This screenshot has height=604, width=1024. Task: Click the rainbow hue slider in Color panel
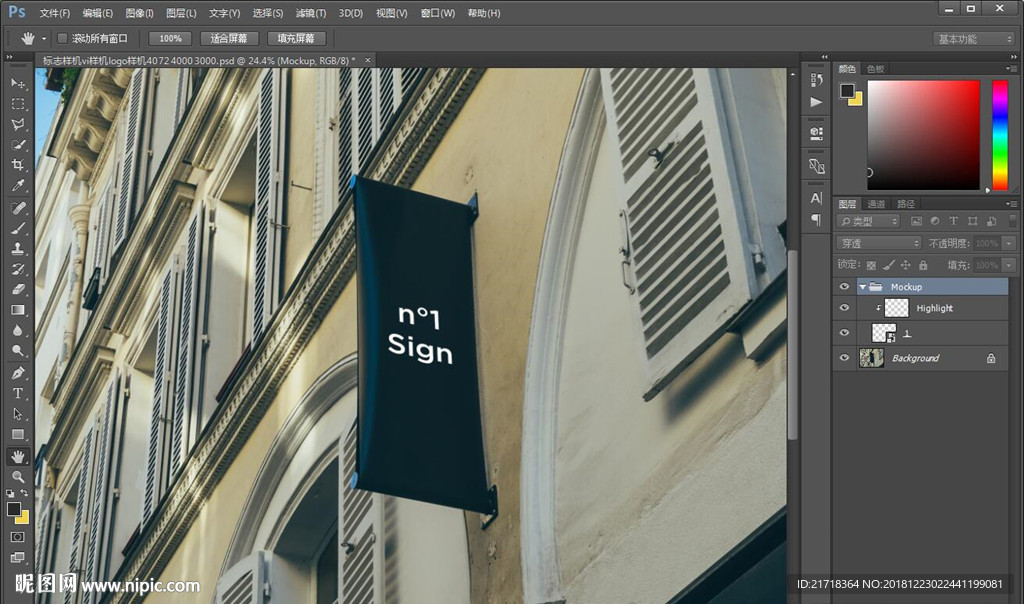(x=999, y=135)
